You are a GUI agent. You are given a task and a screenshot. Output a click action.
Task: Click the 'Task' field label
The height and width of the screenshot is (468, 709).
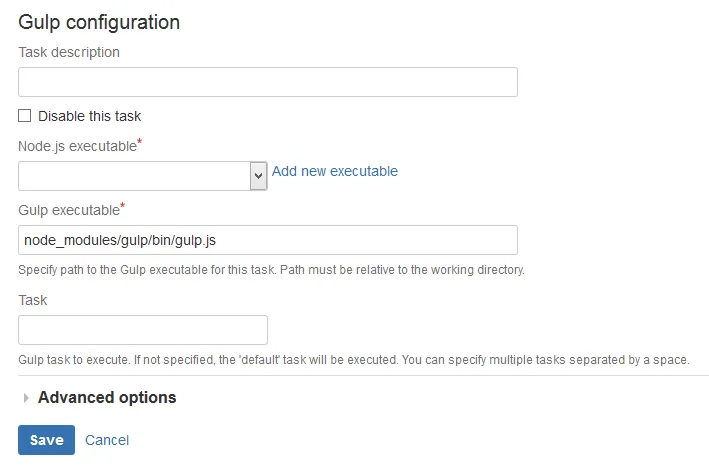pyautogui.click(x=33, y=300)
